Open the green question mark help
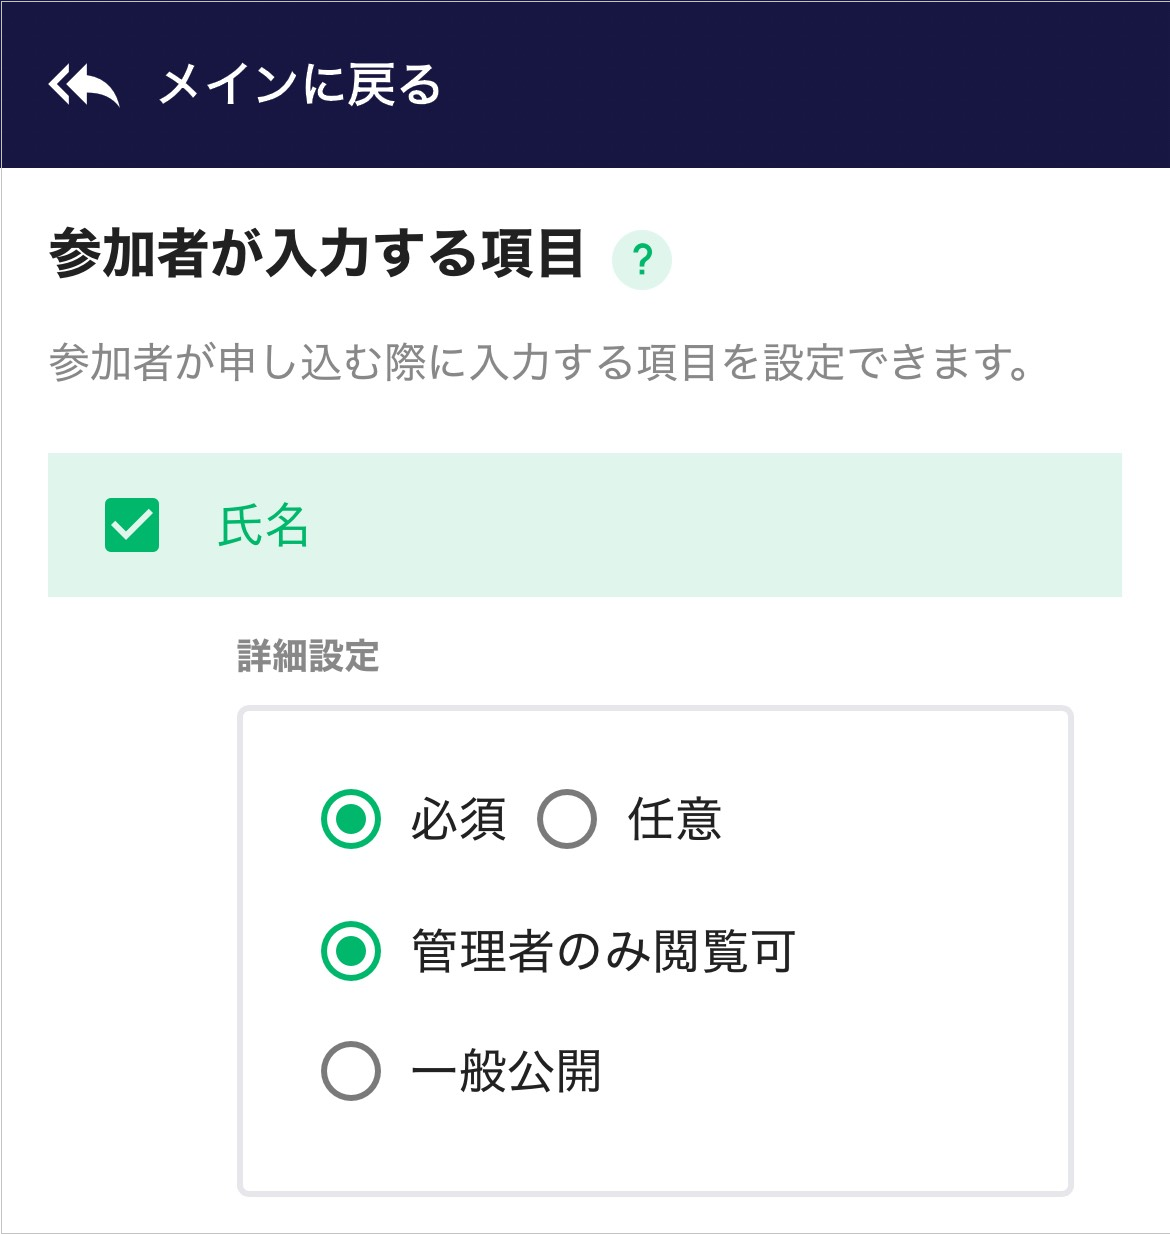Viewport: 1170px width, 1235px height. [x=642, y=260]
